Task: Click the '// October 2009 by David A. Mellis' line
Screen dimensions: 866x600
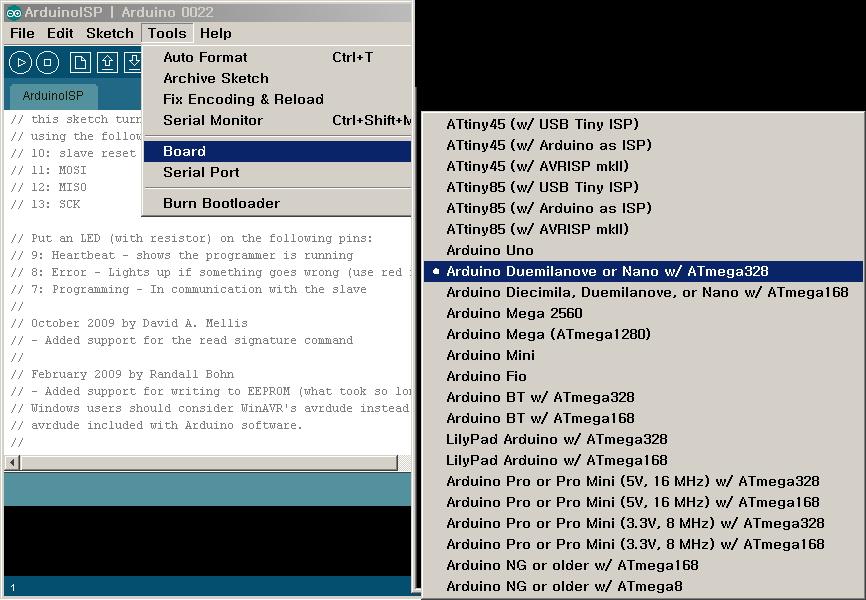Action: pos(129,323)
